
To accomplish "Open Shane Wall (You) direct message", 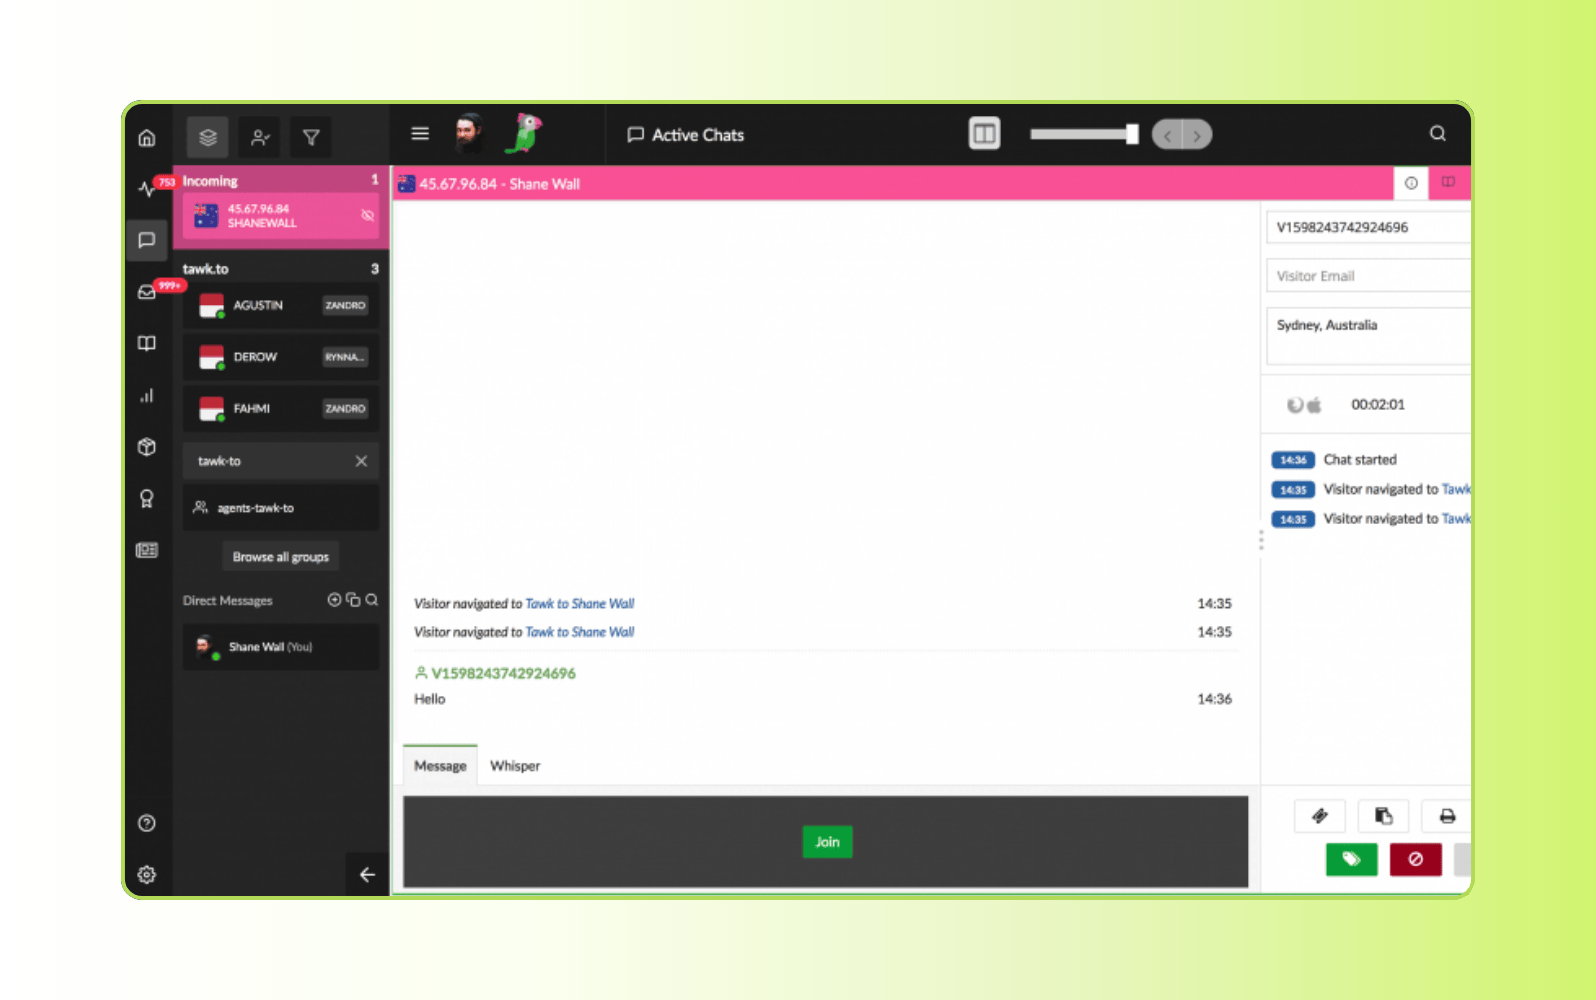I will (x=281, y=647).
